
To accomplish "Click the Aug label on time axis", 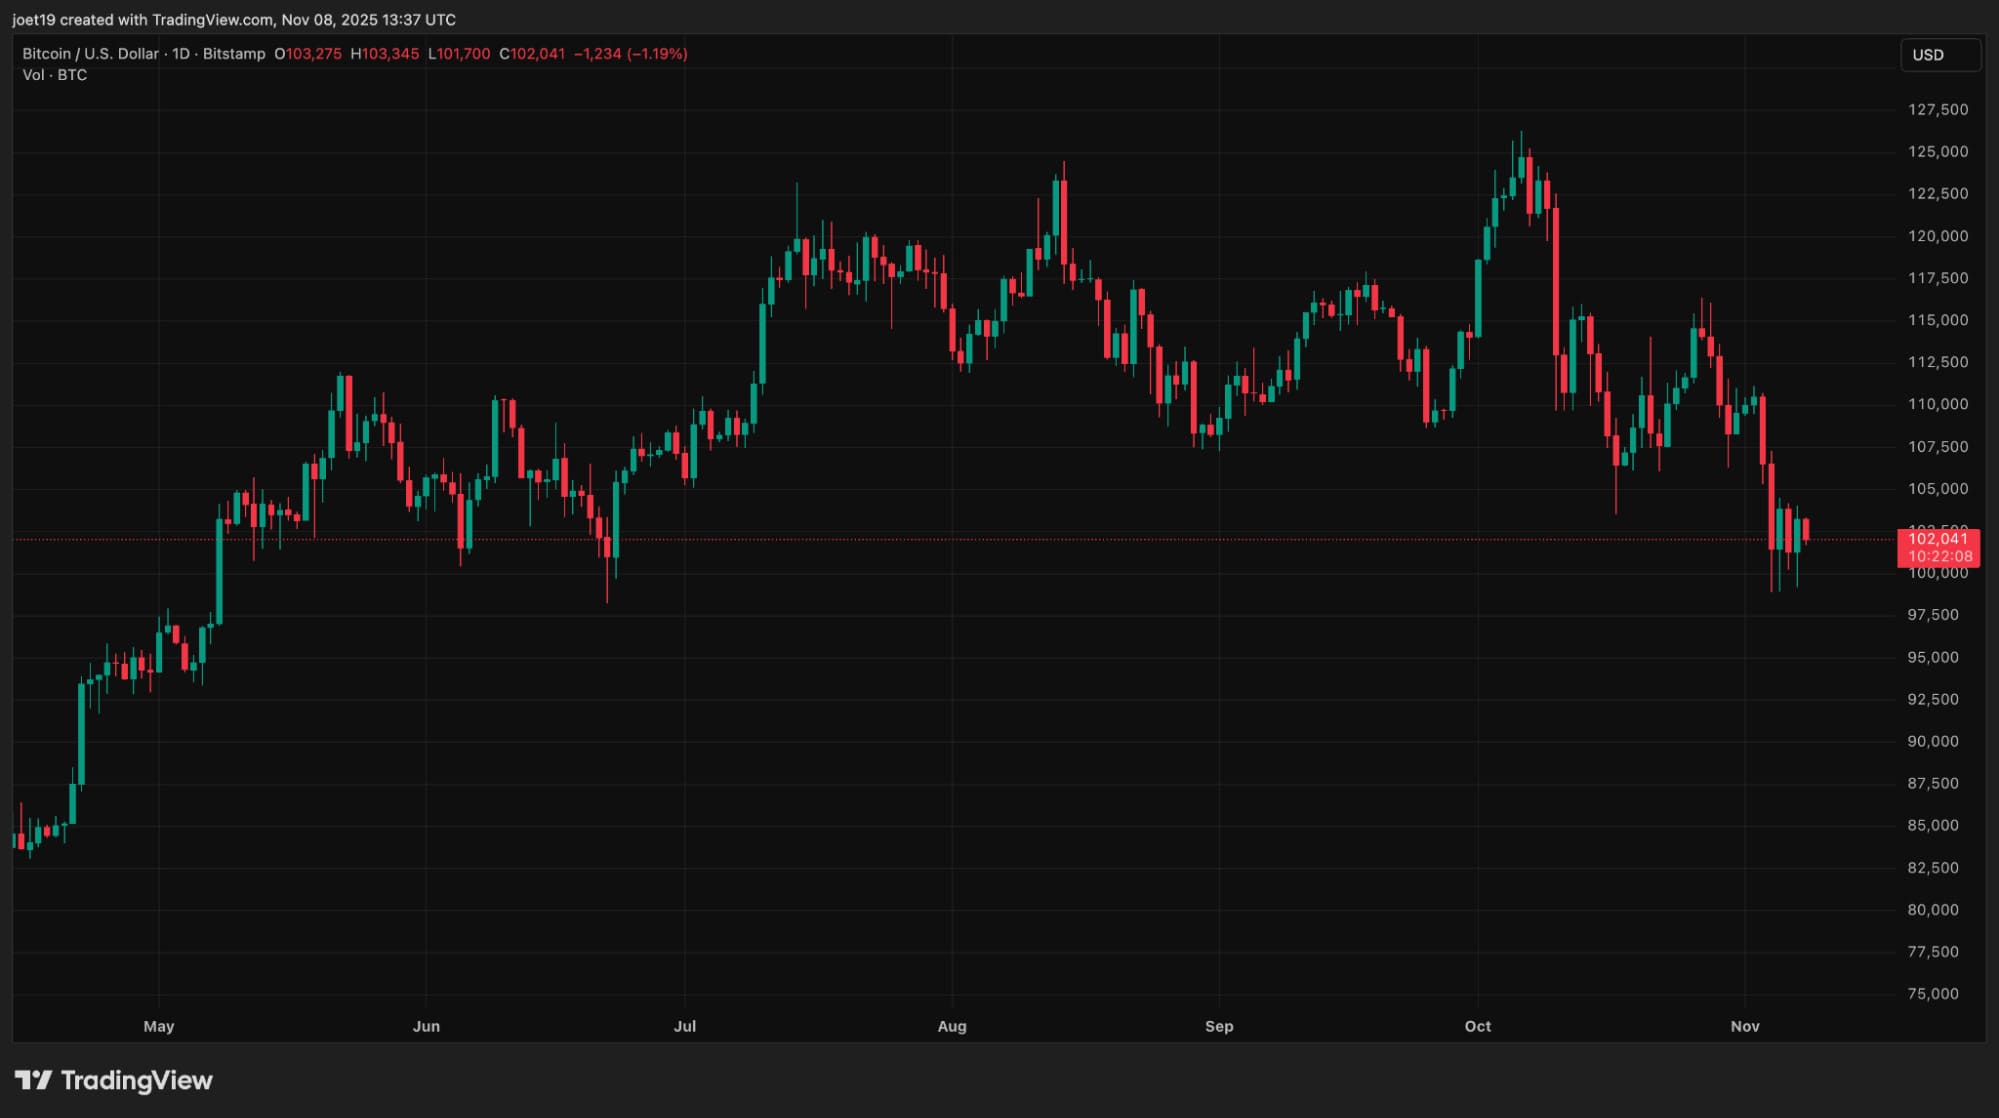I will pos(952,1026).
